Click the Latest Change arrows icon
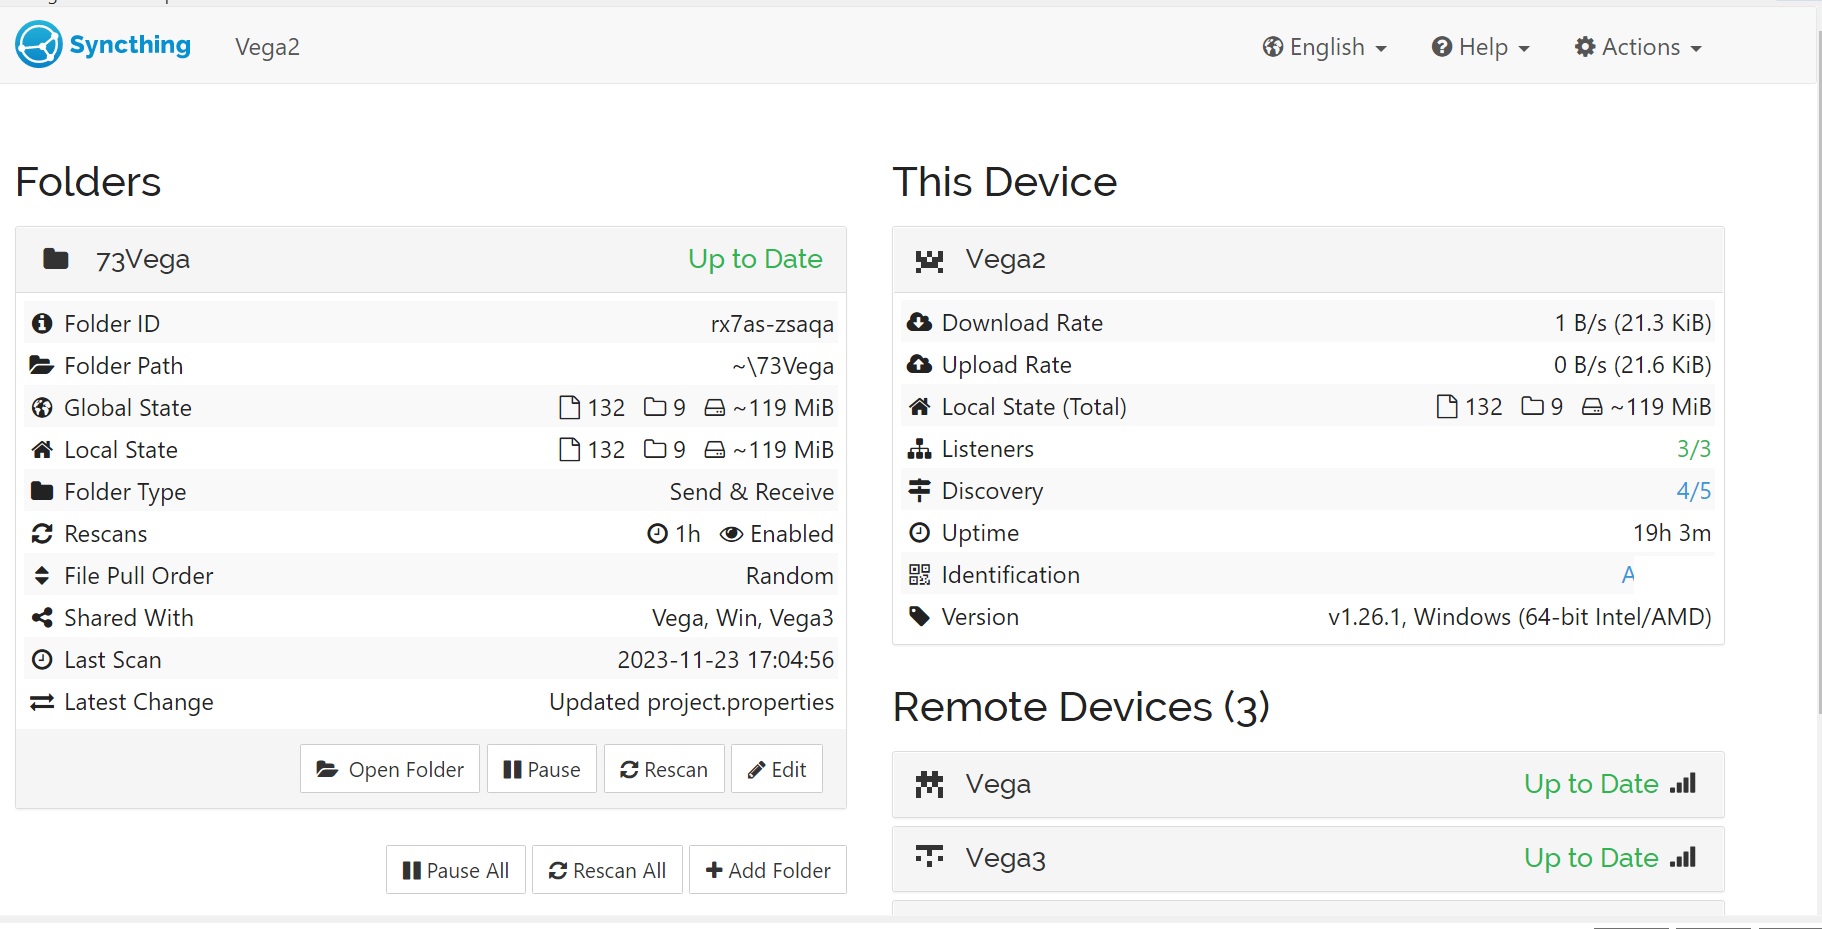 42,702
